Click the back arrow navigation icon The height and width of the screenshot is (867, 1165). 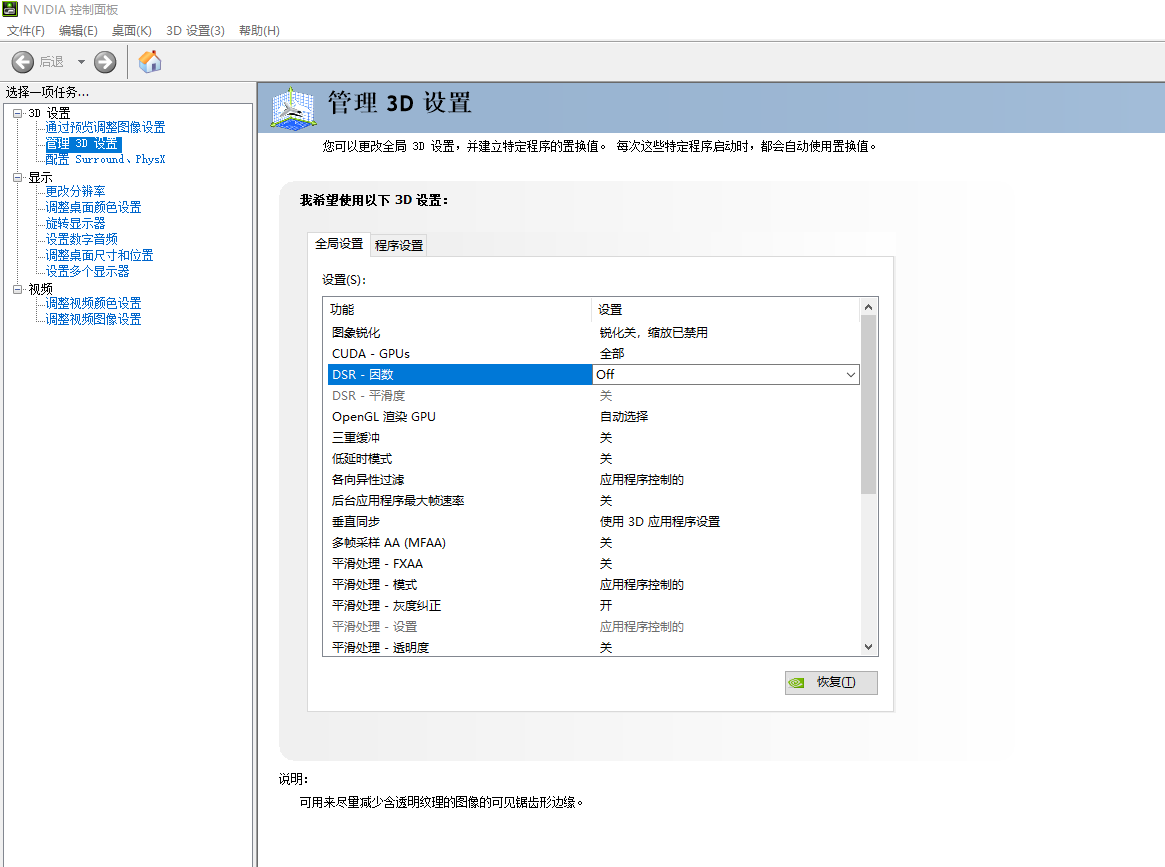pyautogui.click(x=23, y=62)
